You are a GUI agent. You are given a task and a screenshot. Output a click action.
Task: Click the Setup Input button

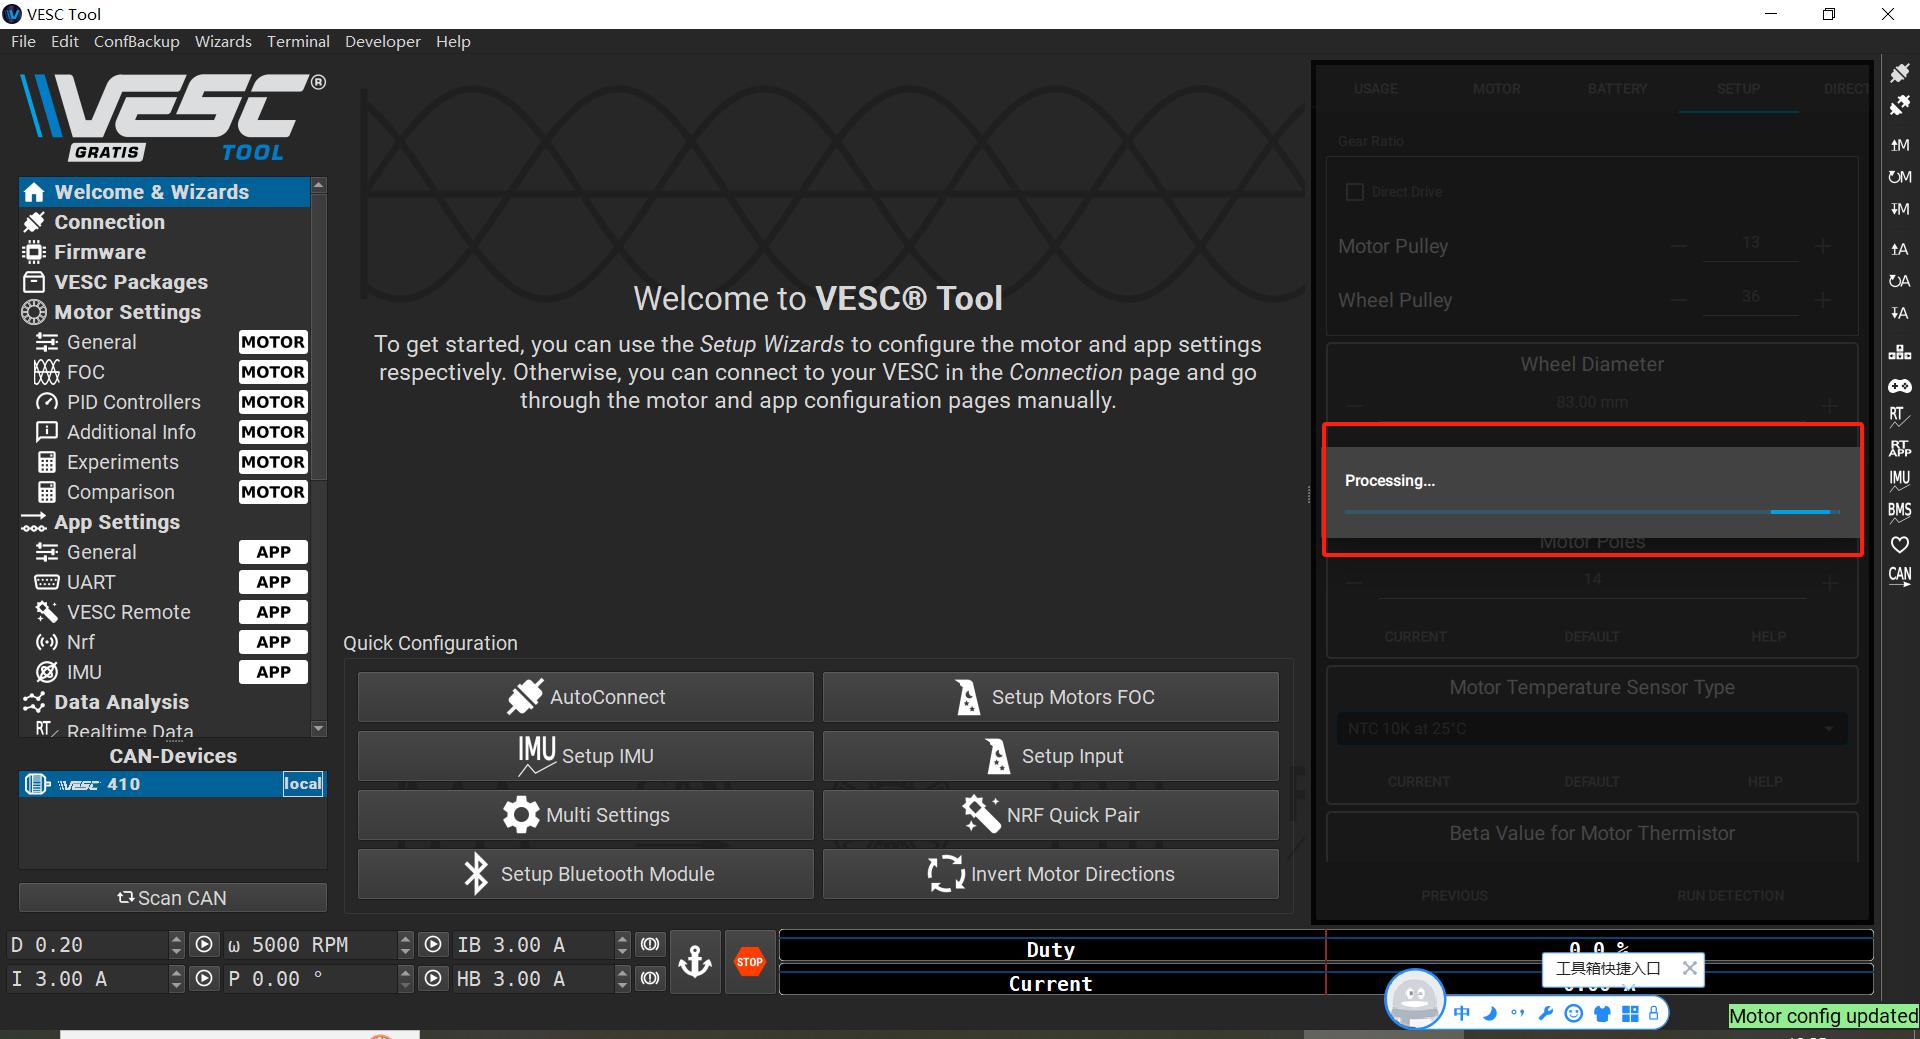click(1051, 756)
